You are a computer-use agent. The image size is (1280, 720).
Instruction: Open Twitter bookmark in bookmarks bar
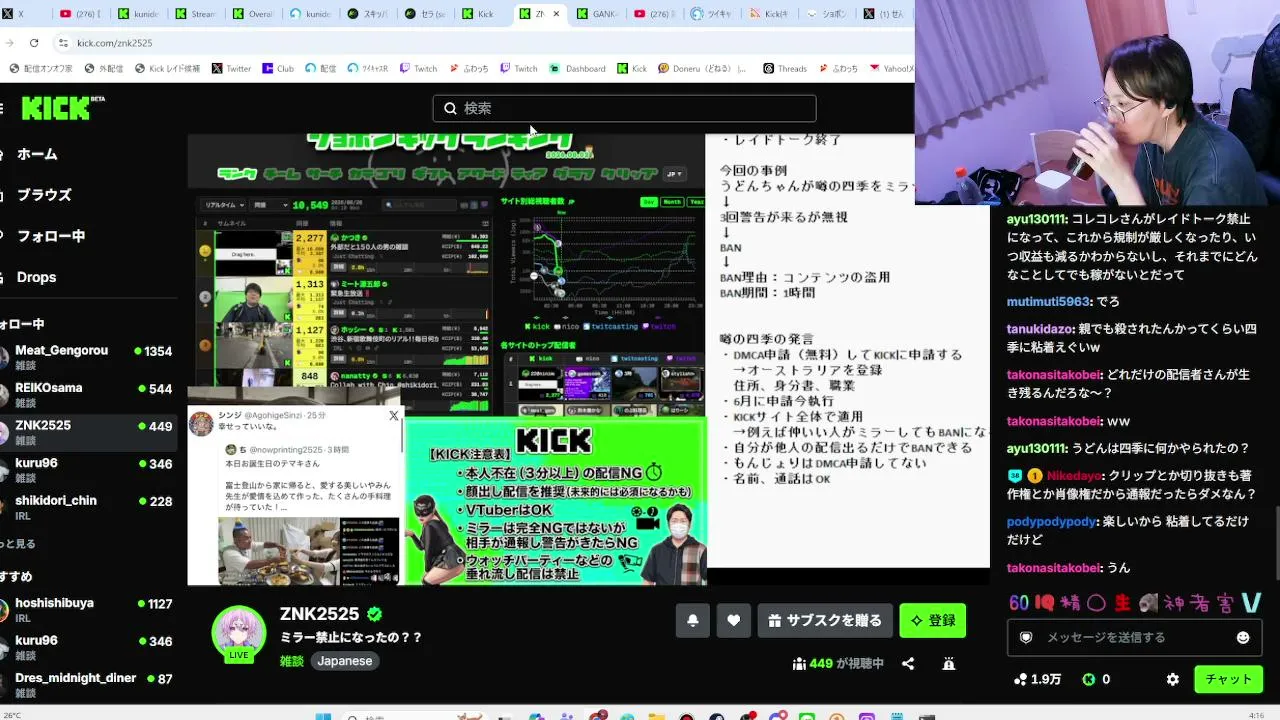[231, 69]
